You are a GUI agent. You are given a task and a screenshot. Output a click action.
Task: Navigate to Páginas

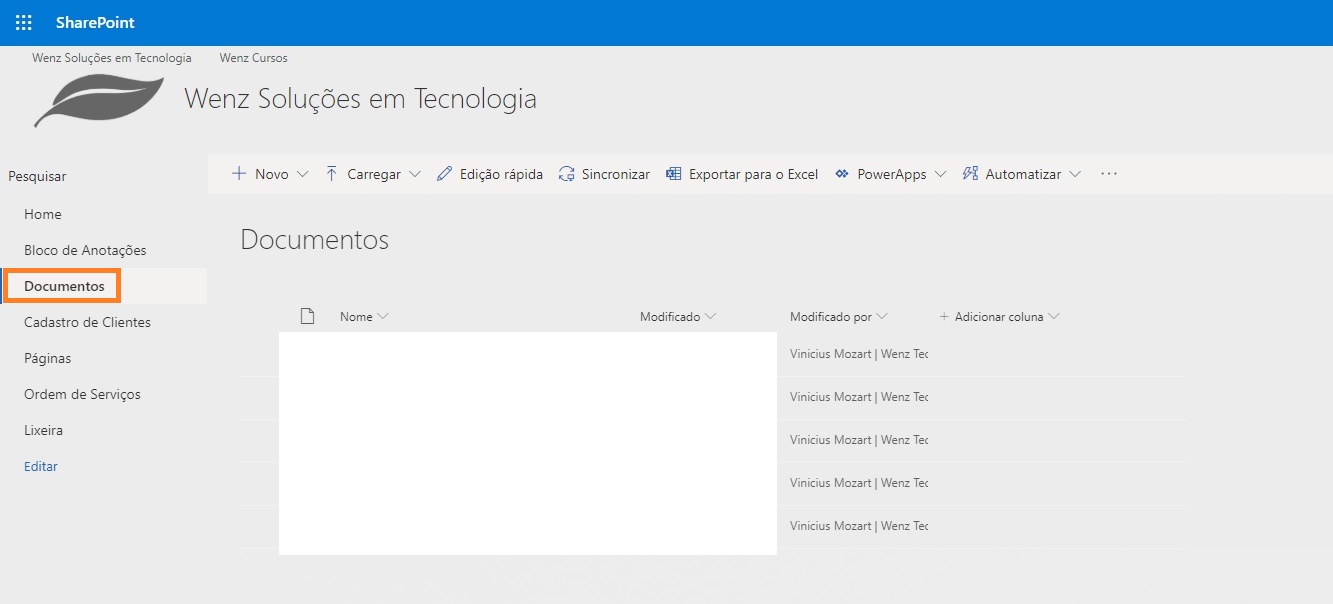point(48,358)
